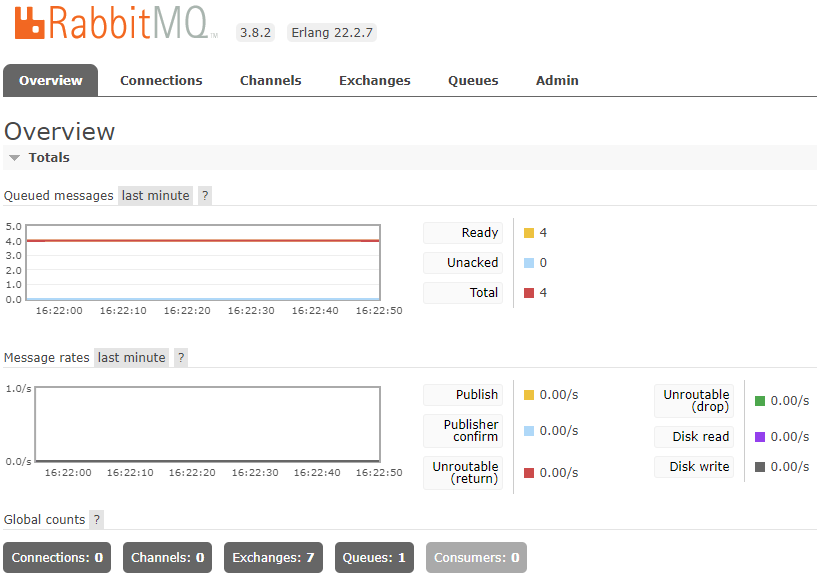This screenshot has width=817, height=579.
Task: Click the Consumers: 0 count button
Action: pos(476,558)
